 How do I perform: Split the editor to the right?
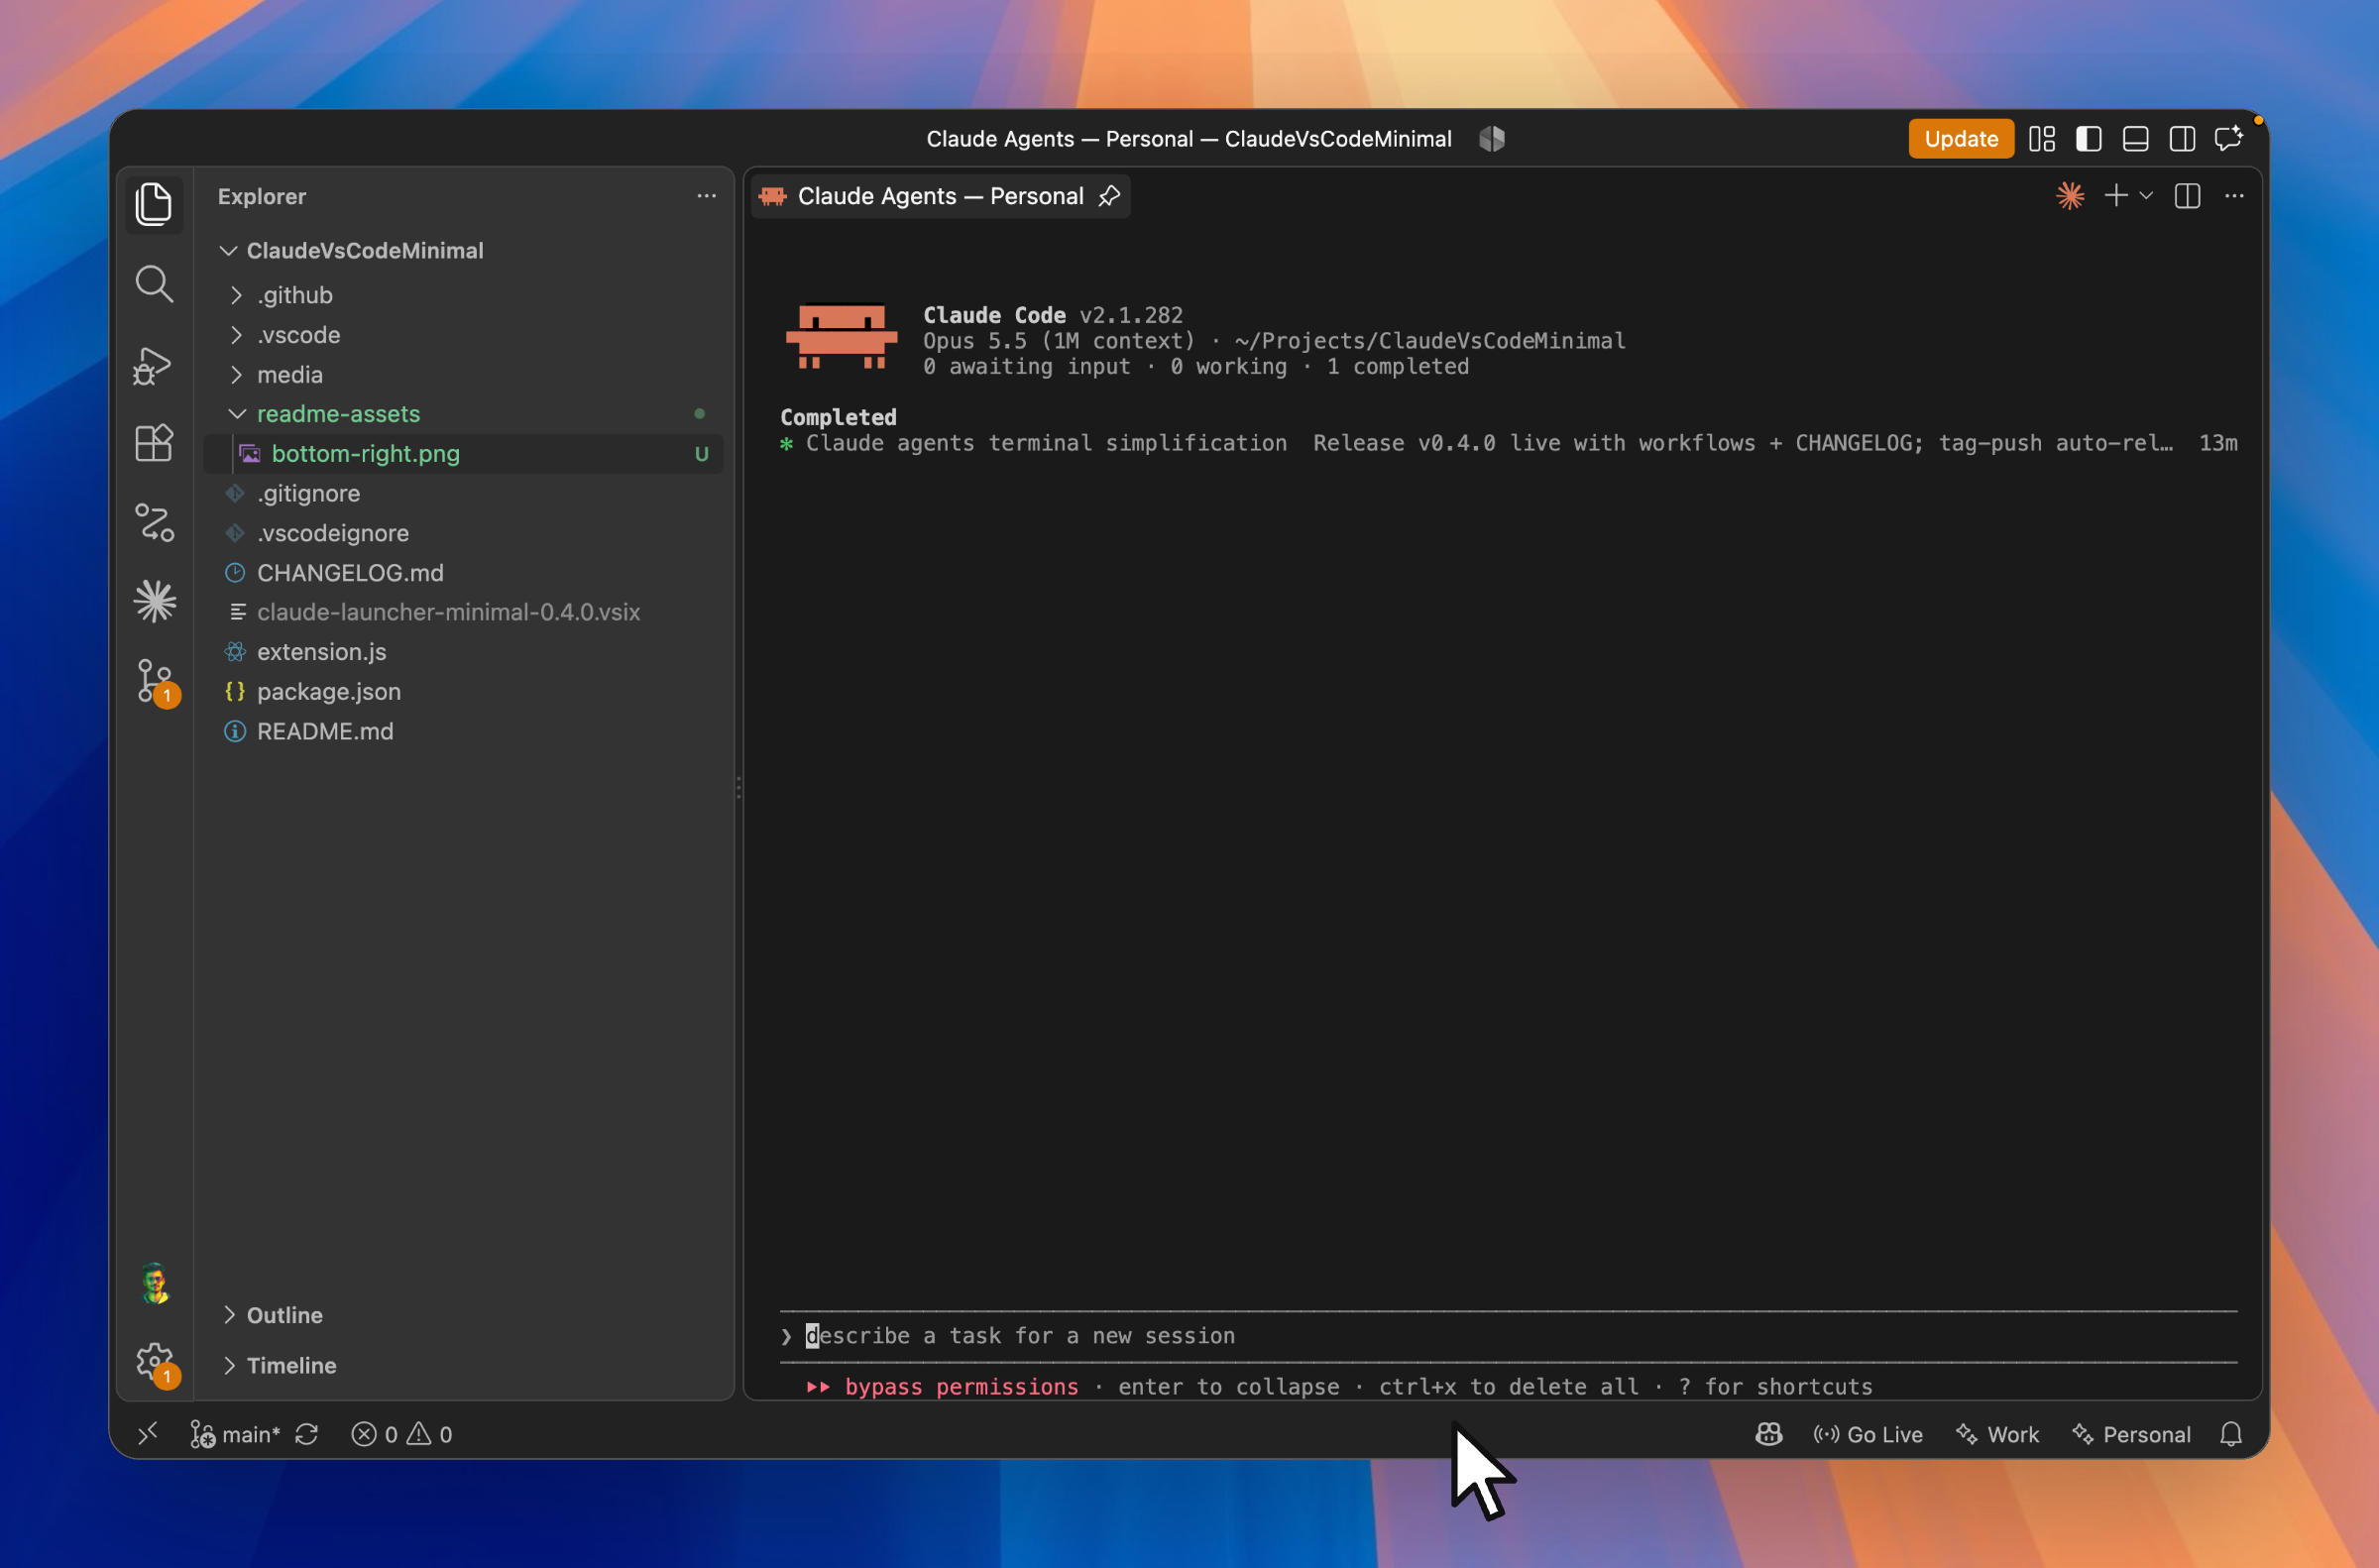coord(2187,196)
